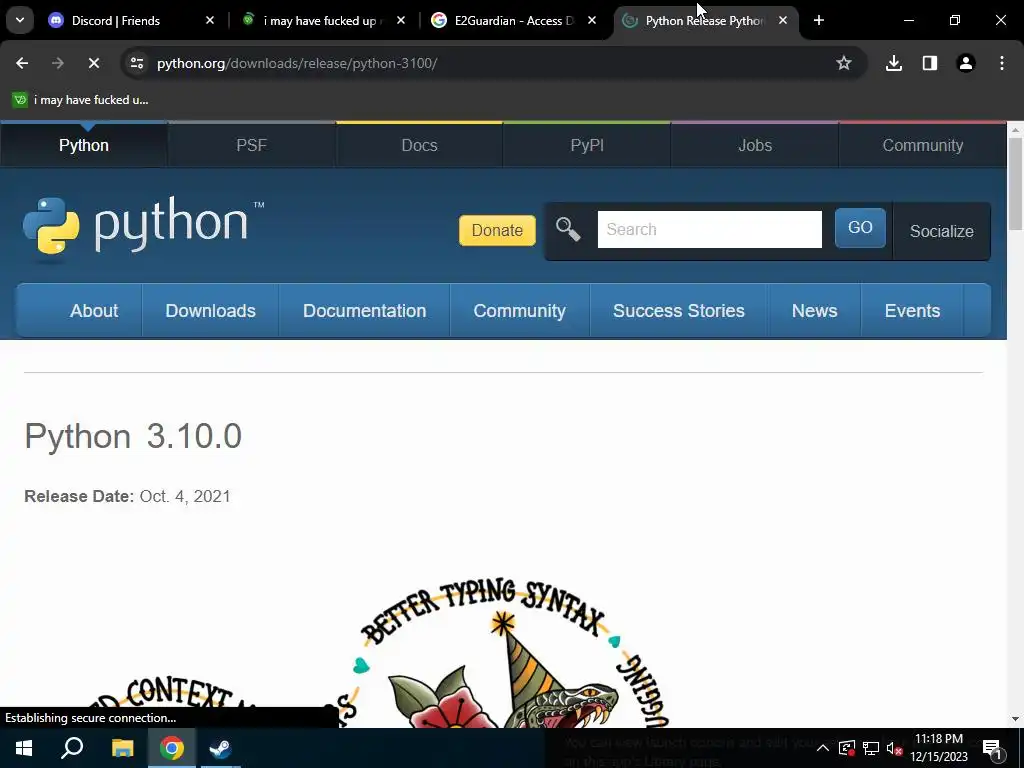This screenshot has width=1024, height=768.
Task: Open the Socialize menu
Action: [941, 231]
